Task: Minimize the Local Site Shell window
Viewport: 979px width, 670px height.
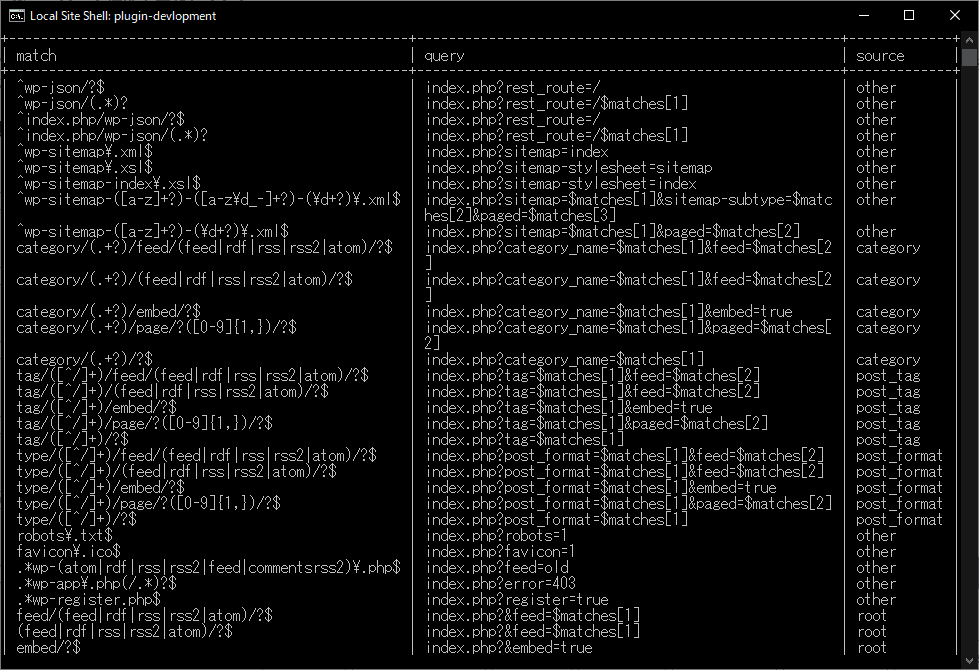Action: pyautogui.click(x=864, y=16)
